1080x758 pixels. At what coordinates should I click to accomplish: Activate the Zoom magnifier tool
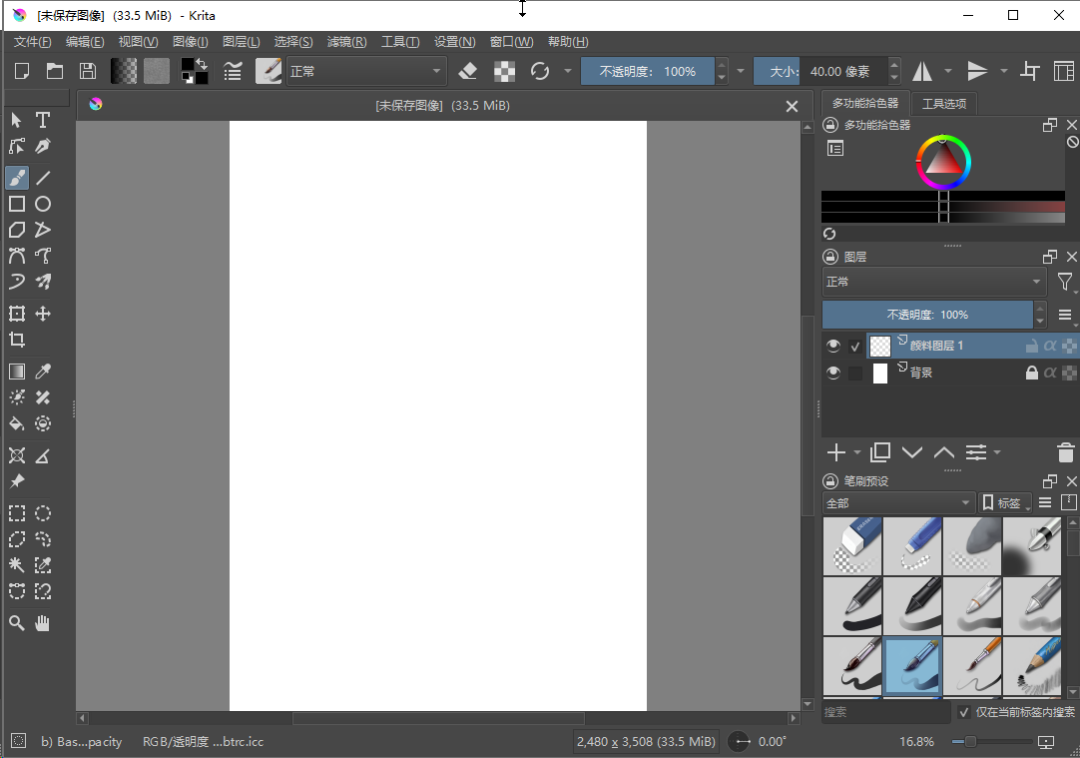[17, 623]
